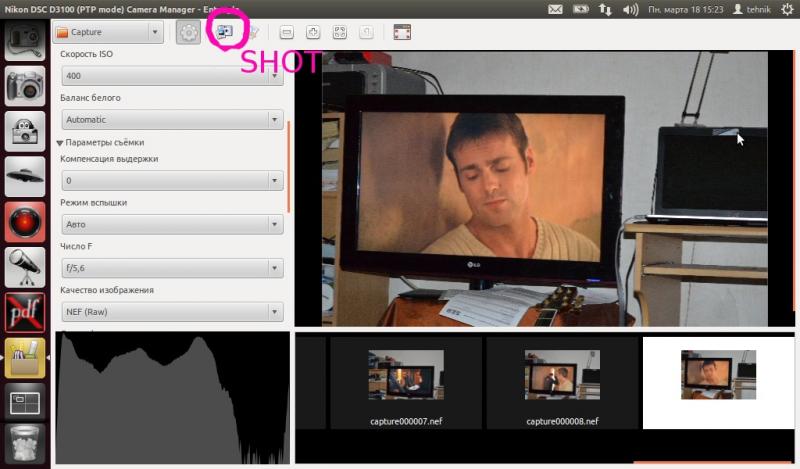Click the Качество изображения label
The image size is (800, 469).
[x=107, y=290]
